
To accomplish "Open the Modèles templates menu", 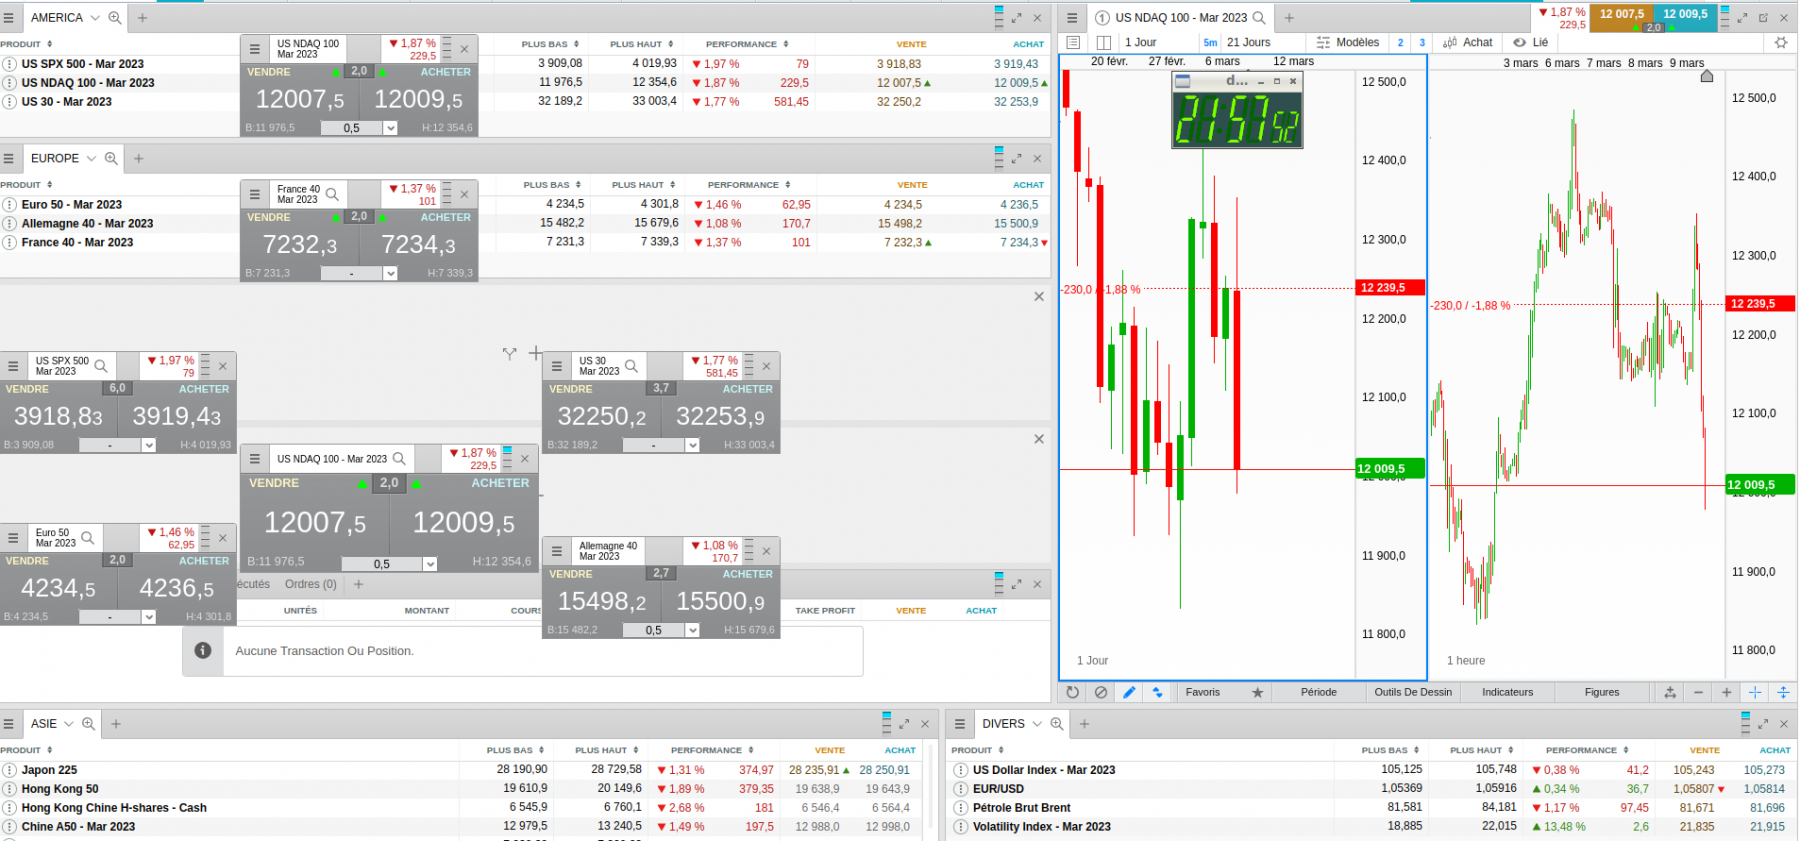I will (x=1348, y=42).
